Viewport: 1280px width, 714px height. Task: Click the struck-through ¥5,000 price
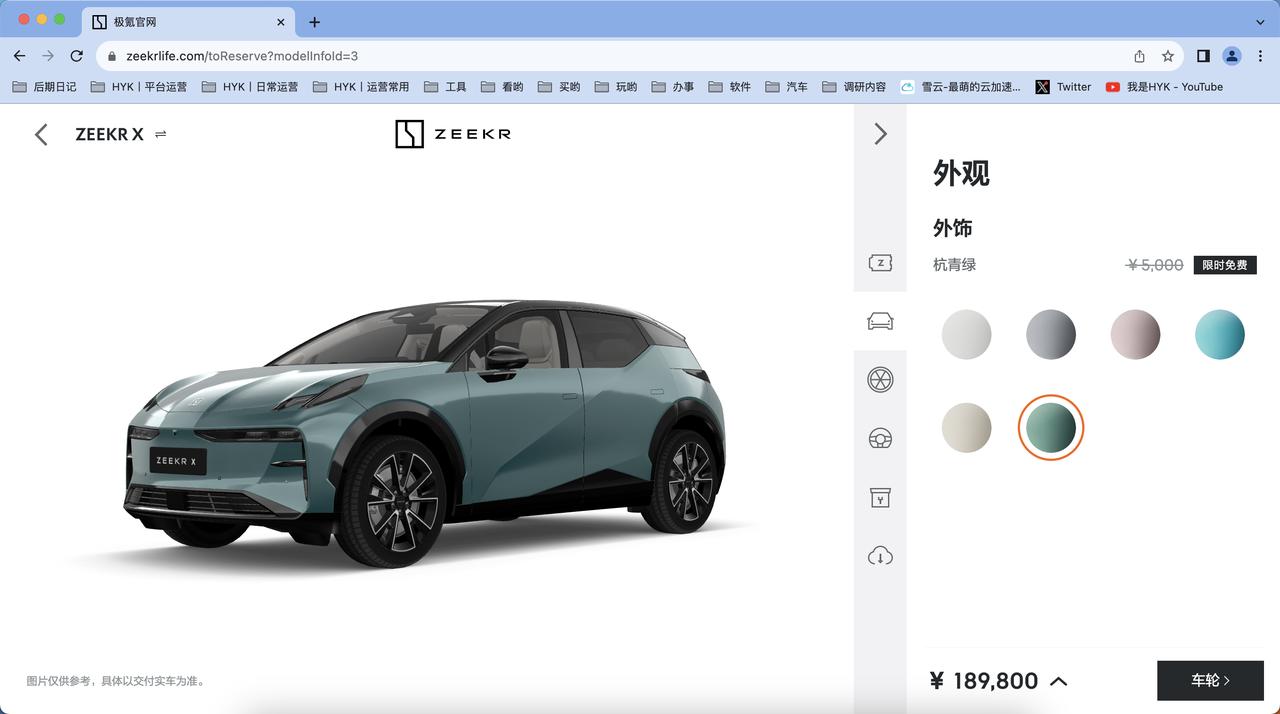click(1155, 265)
